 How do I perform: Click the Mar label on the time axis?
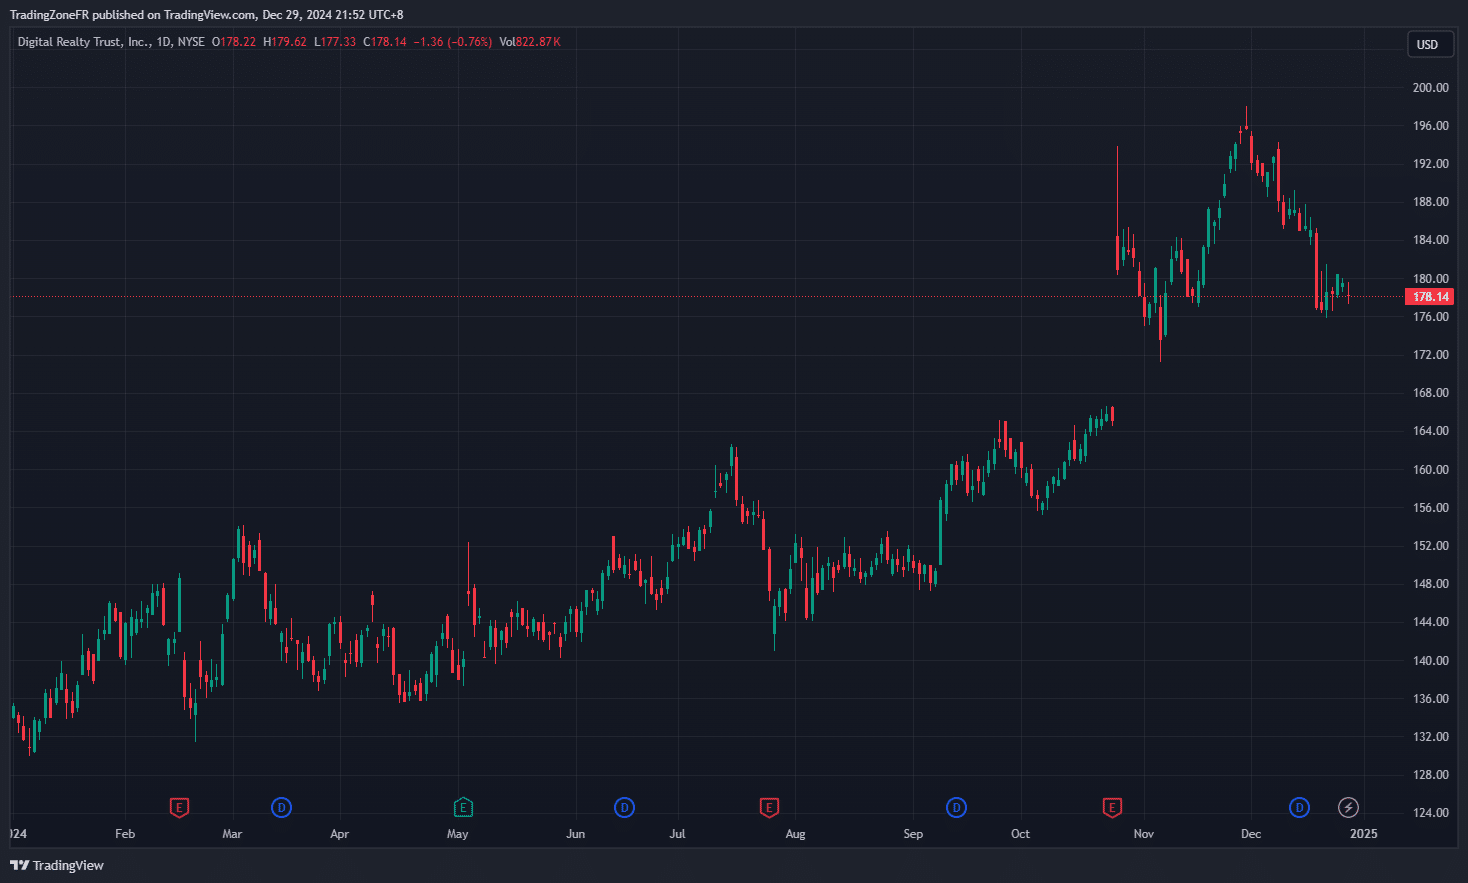232,834
